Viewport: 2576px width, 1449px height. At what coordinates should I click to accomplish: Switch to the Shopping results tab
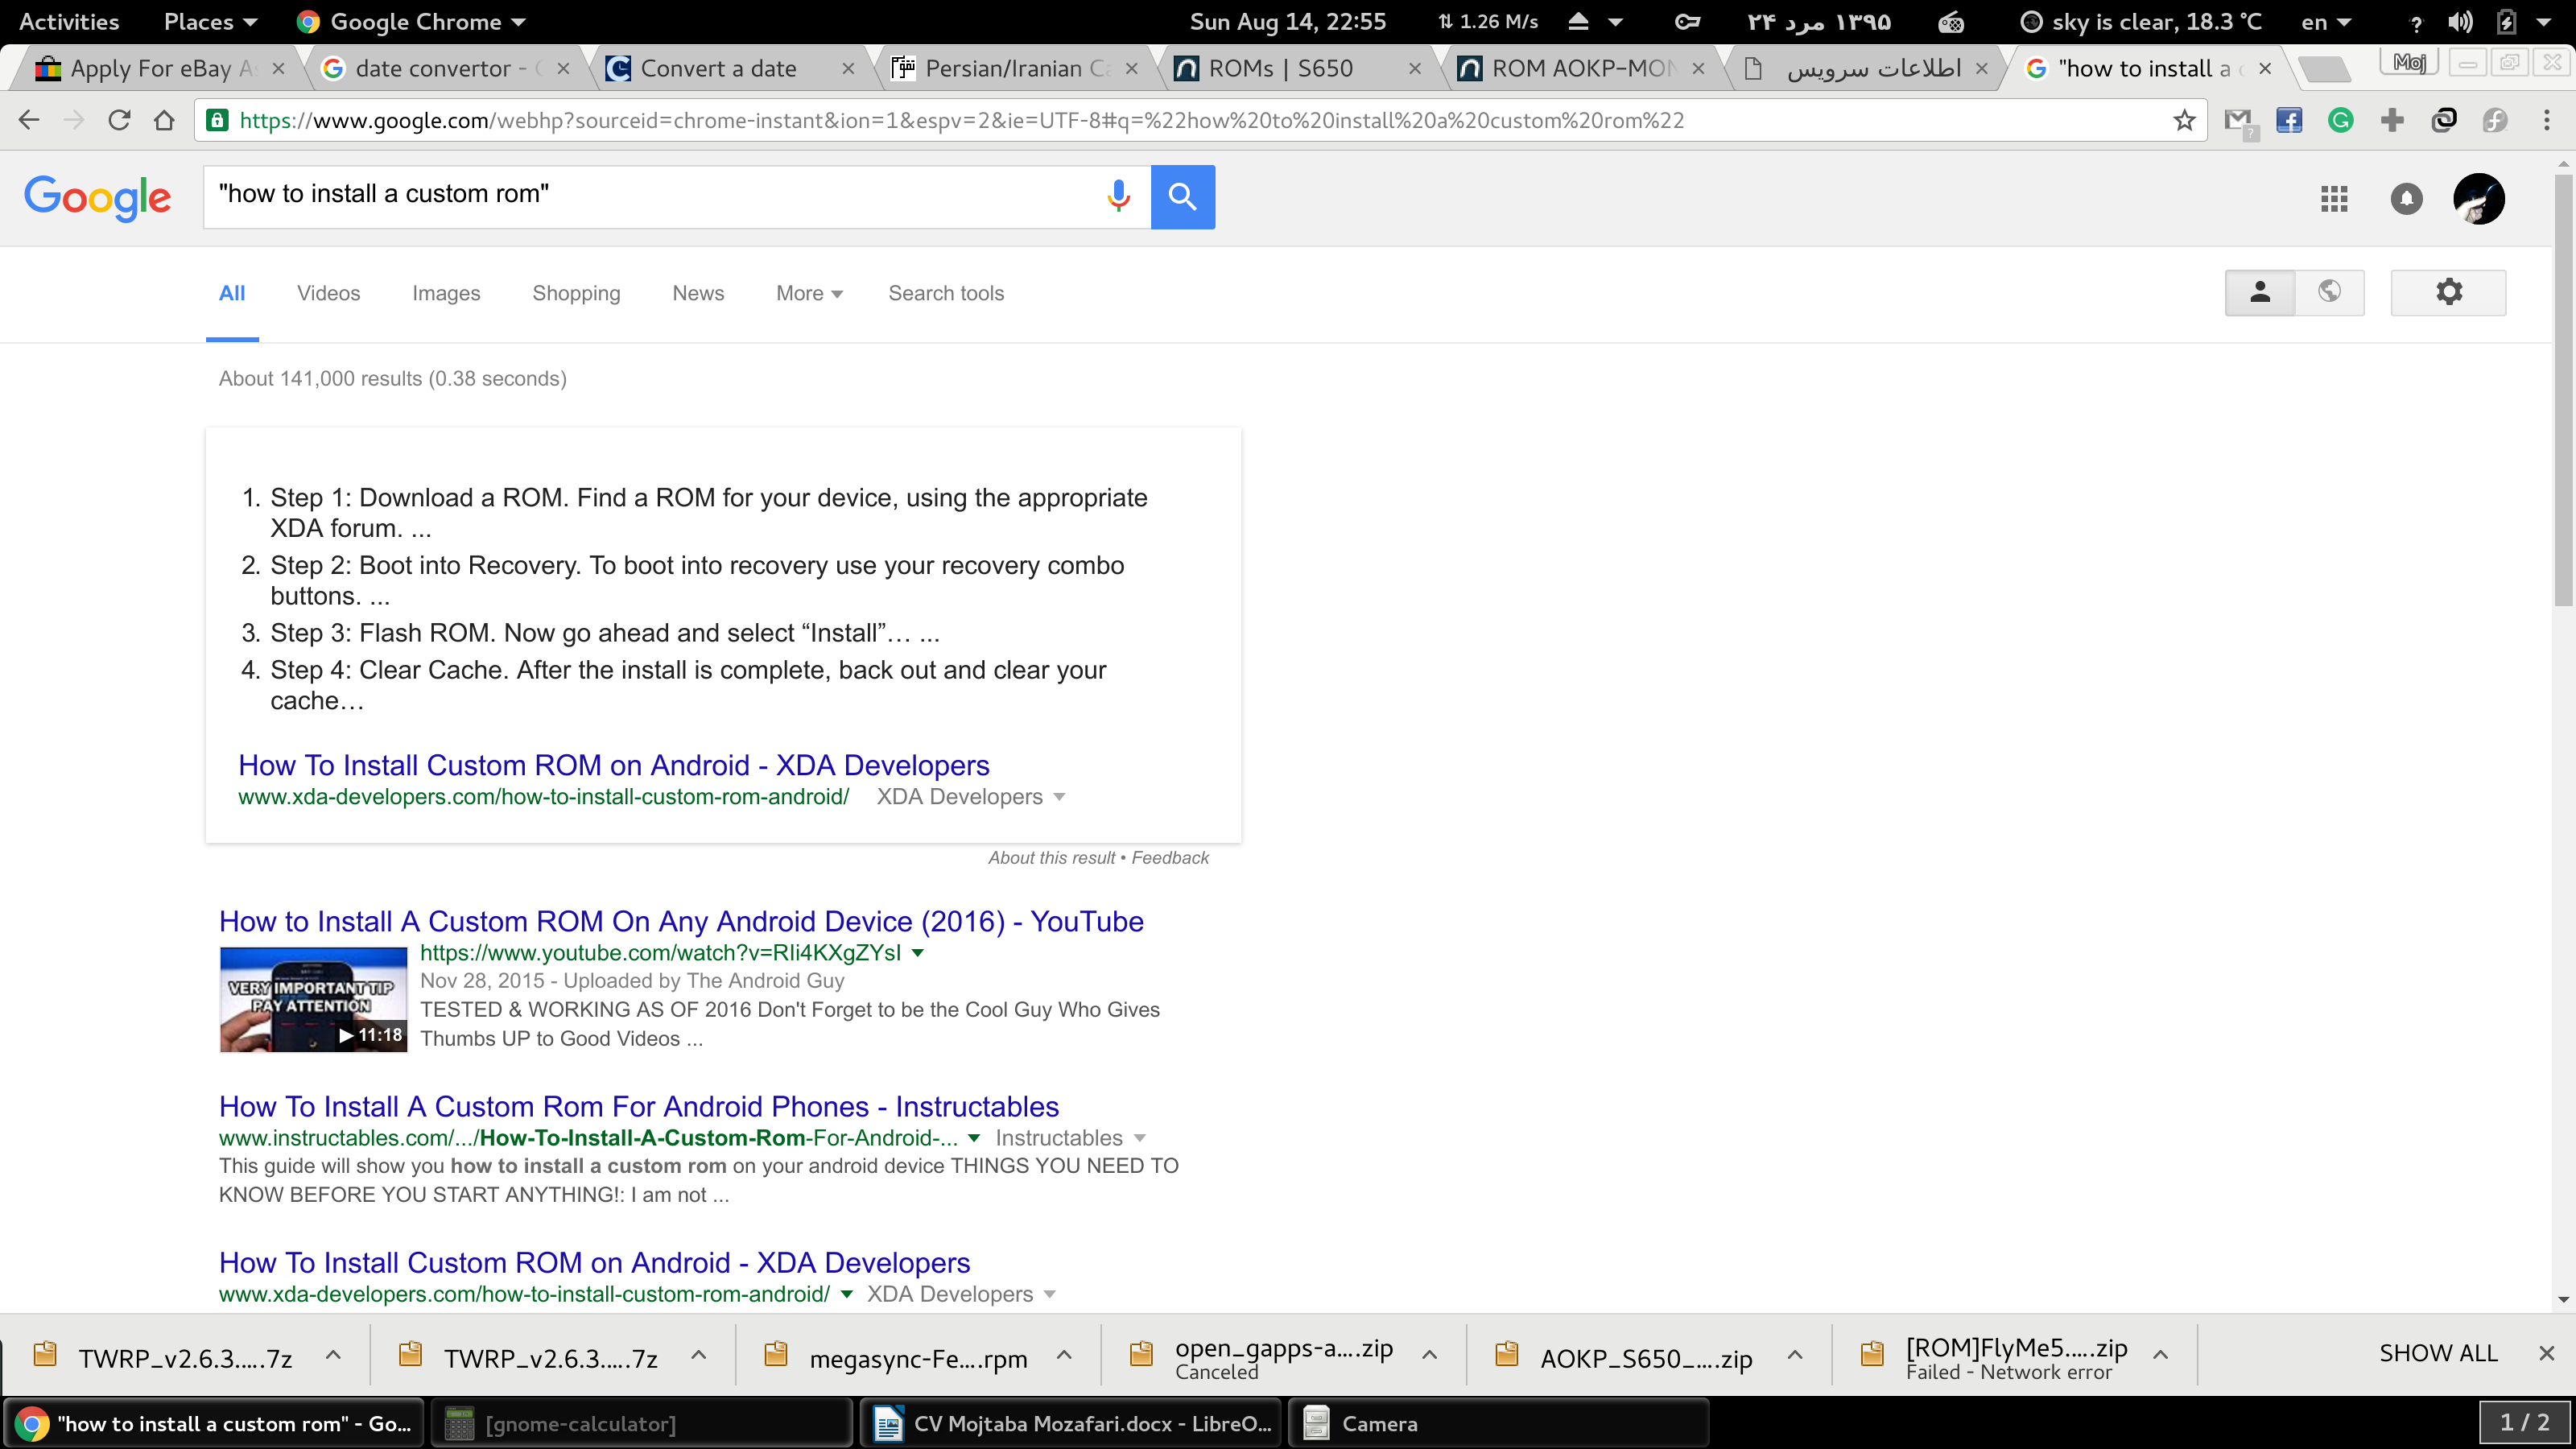coord(576,293)
